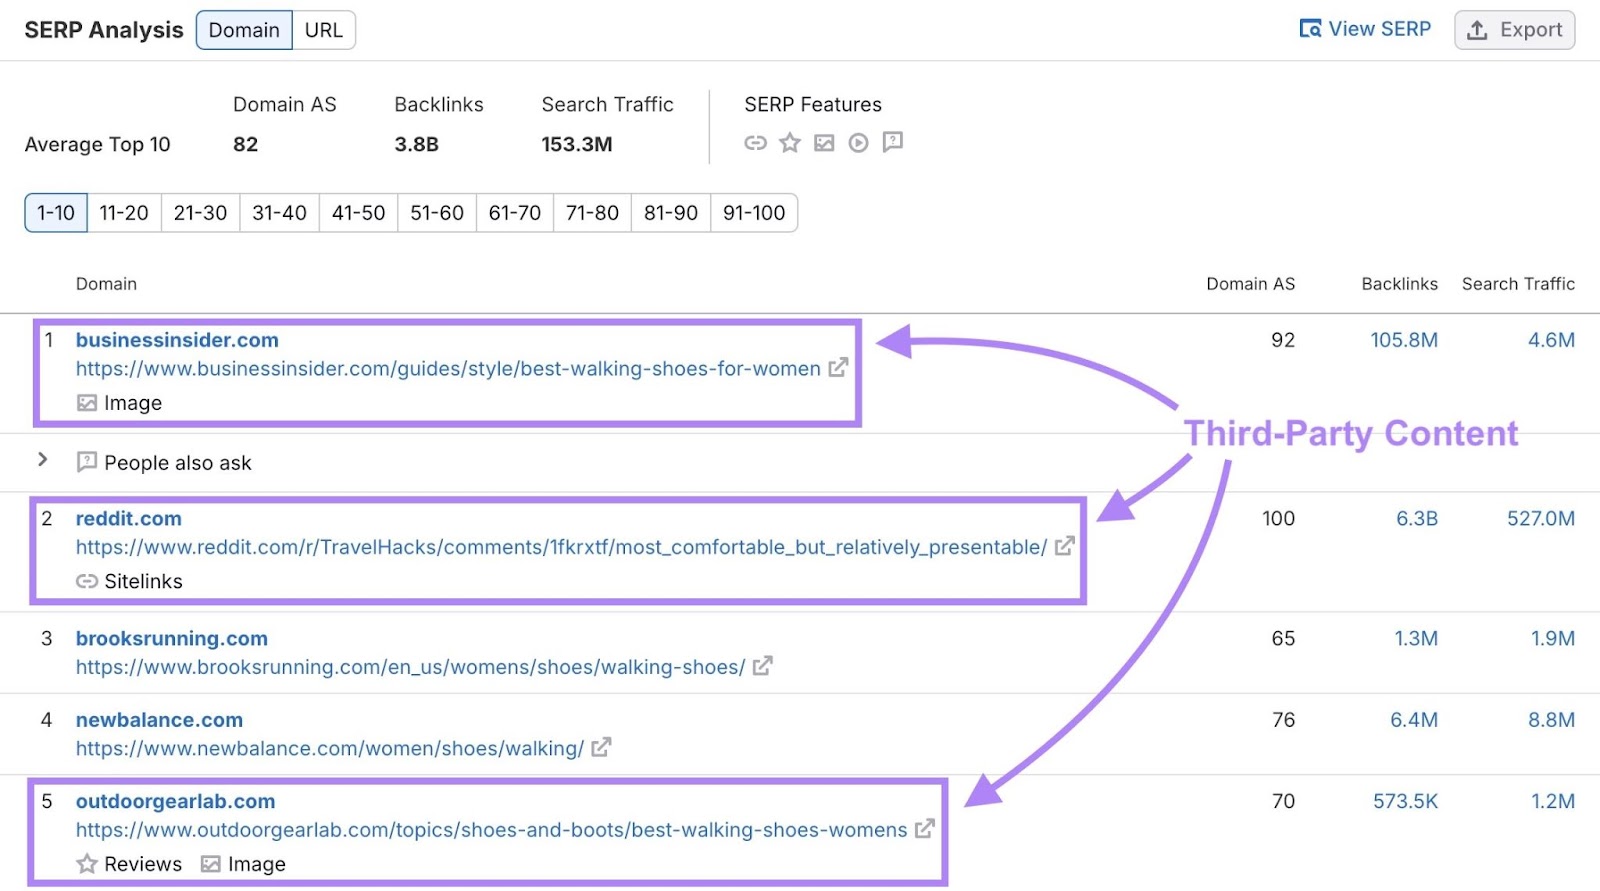This screenshot has width=1600, height=891.
Task: Click the People also ask icon under SERP Features
Action: (893, 142)
